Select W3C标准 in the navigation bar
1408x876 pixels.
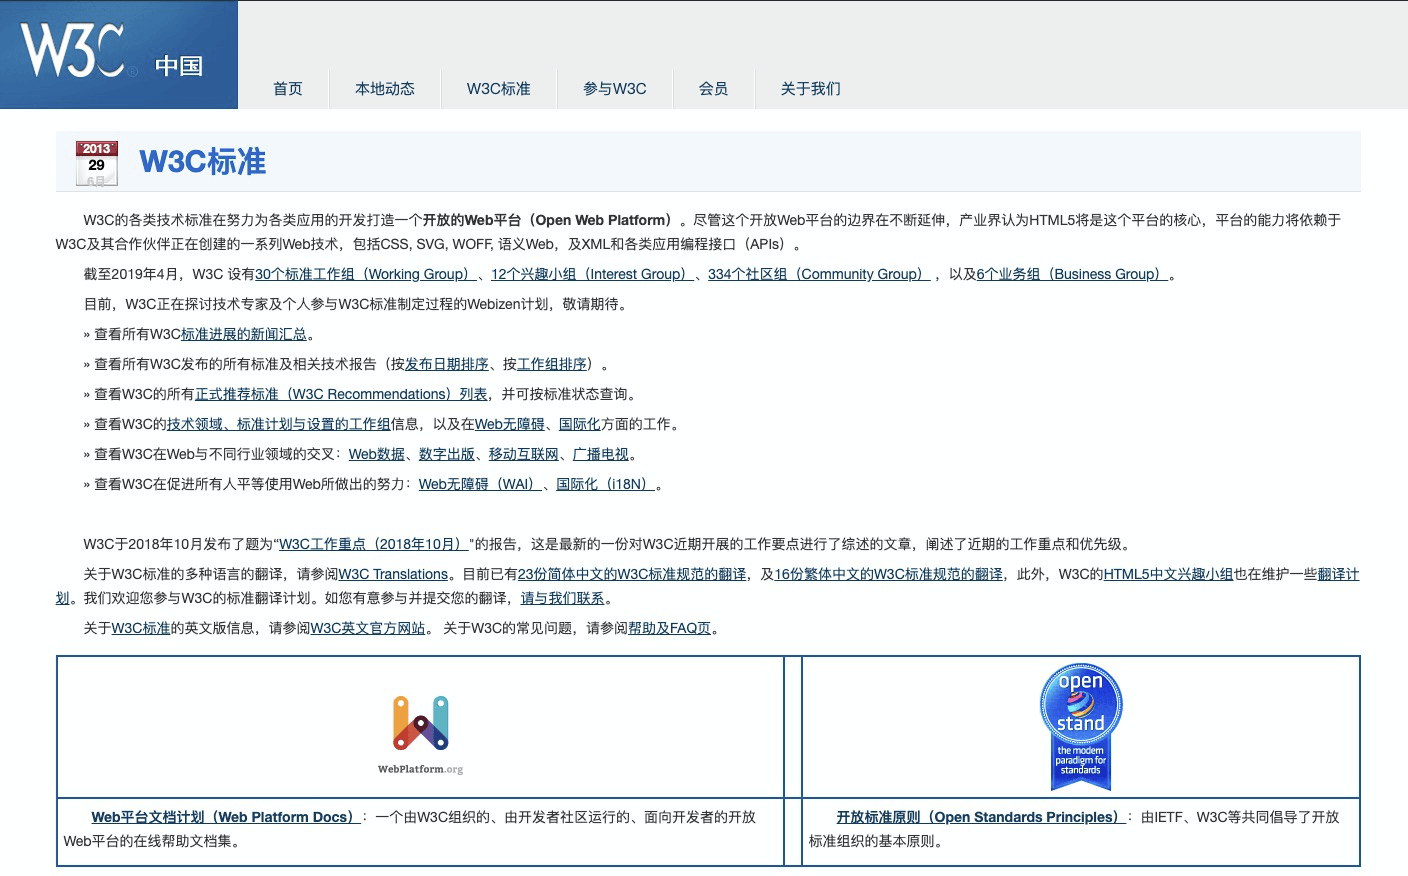click(499, 88)
